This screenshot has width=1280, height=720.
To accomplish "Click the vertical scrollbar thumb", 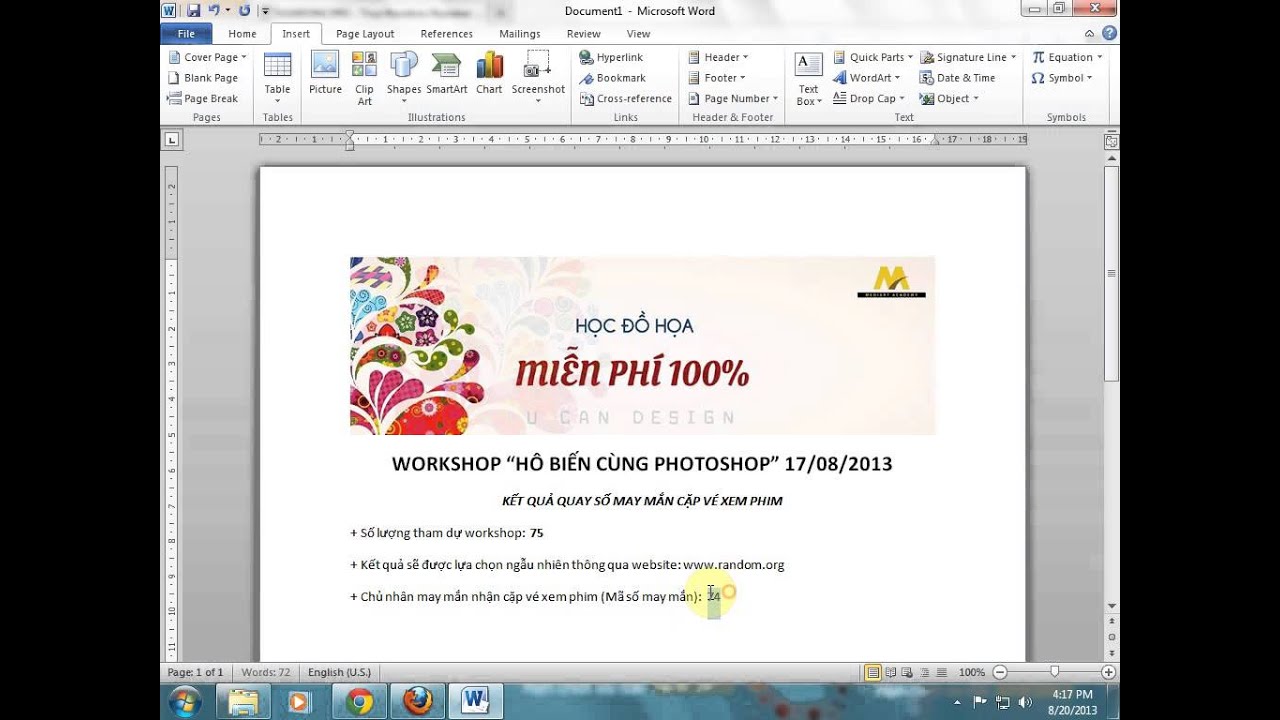I will pos(1111,273).
